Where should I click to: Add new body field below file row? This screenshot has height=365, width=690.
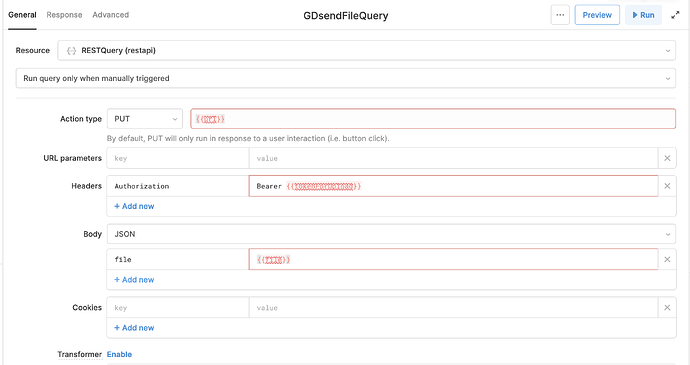coord(134,280)
